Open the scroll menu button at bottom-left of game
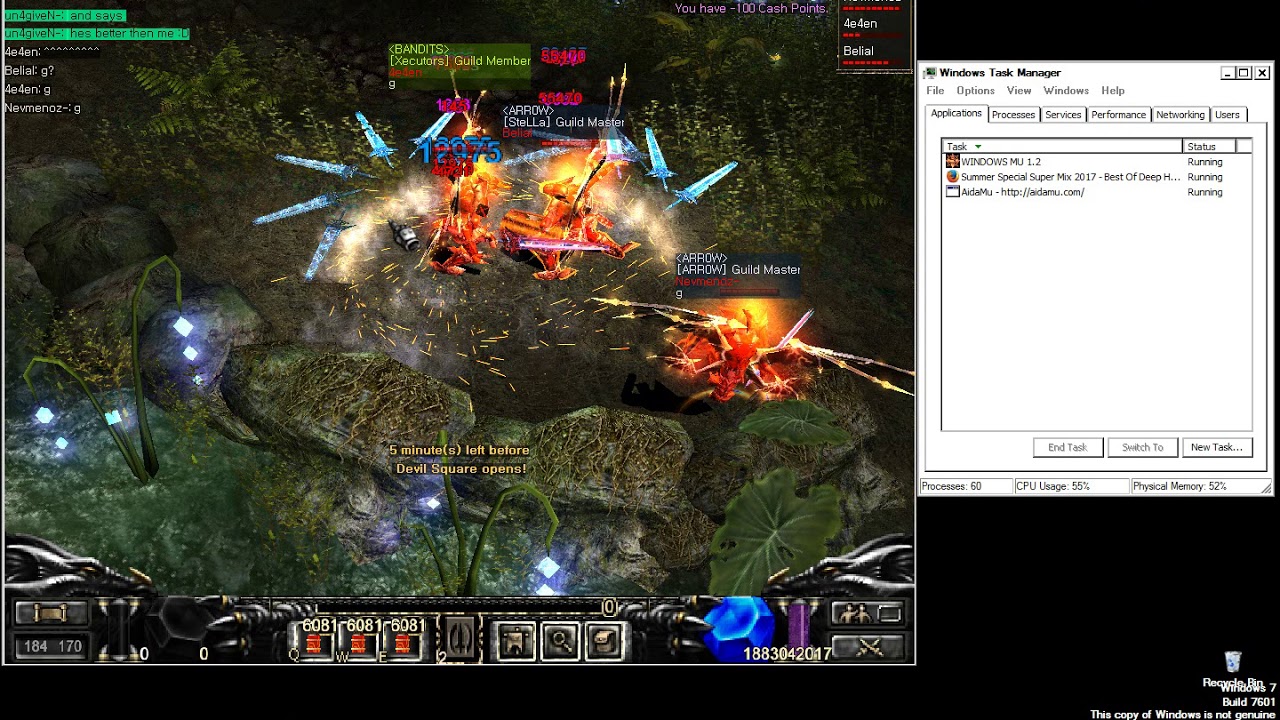This screenshot has width=1280, height=720. pos(50,613)
